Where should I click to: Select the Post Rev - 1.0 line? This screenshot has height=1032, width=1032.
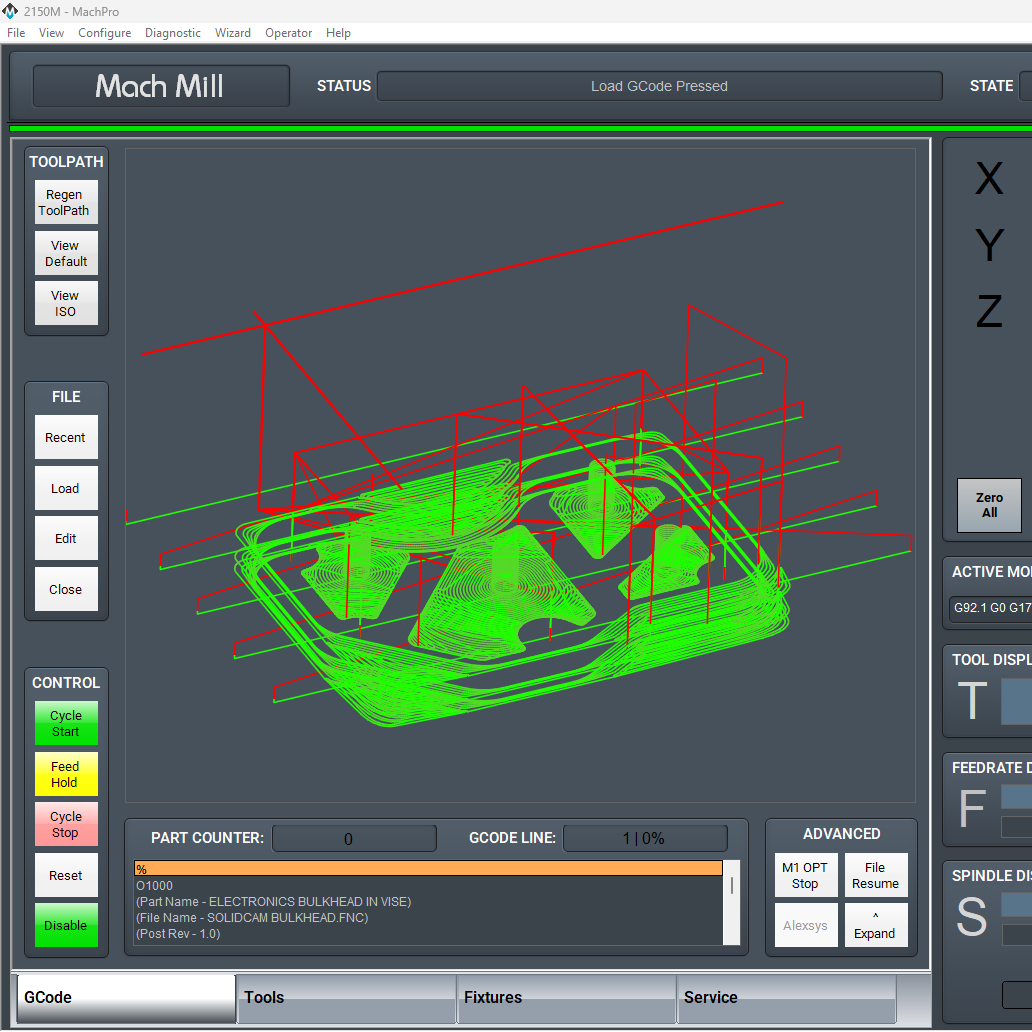428,933
